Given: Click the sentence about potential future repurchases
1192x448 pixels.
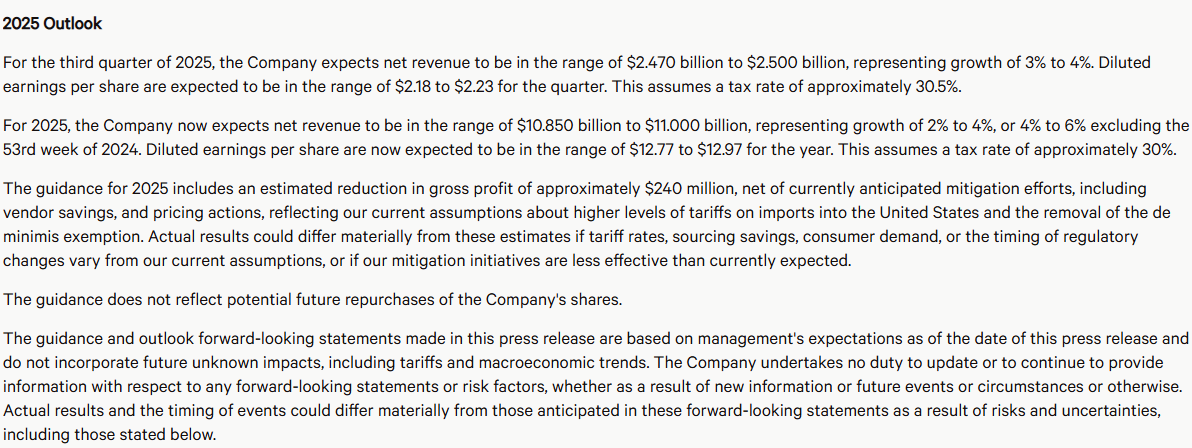Looking at the screenshot, I should coord(313,299).
